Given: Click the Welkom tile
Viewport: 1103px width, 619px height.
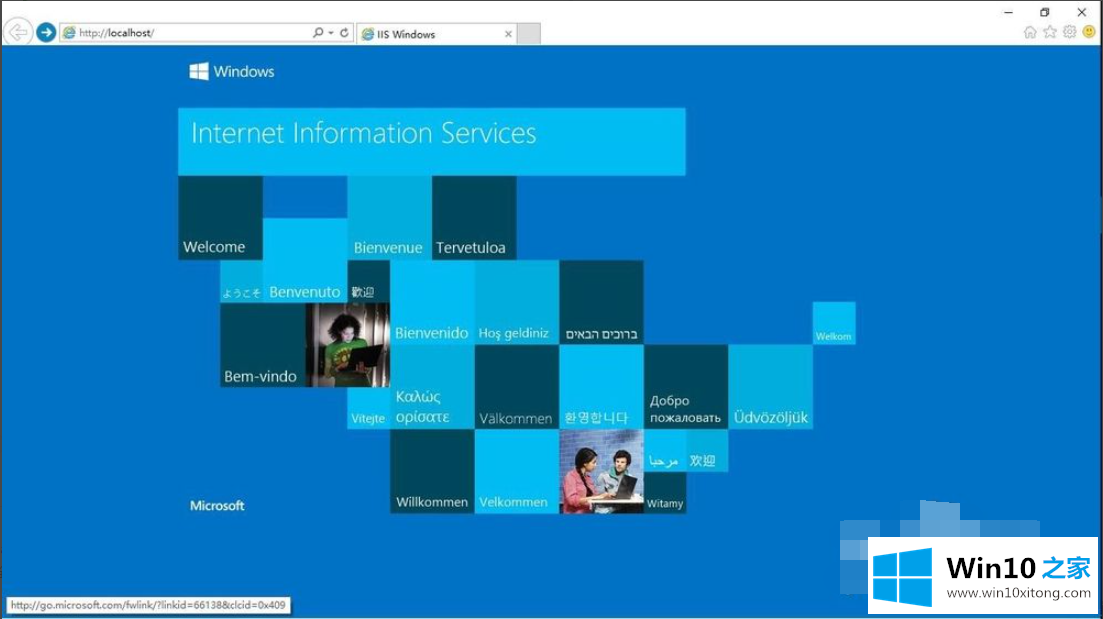Looking at the screenshot, I should [834, 323].
